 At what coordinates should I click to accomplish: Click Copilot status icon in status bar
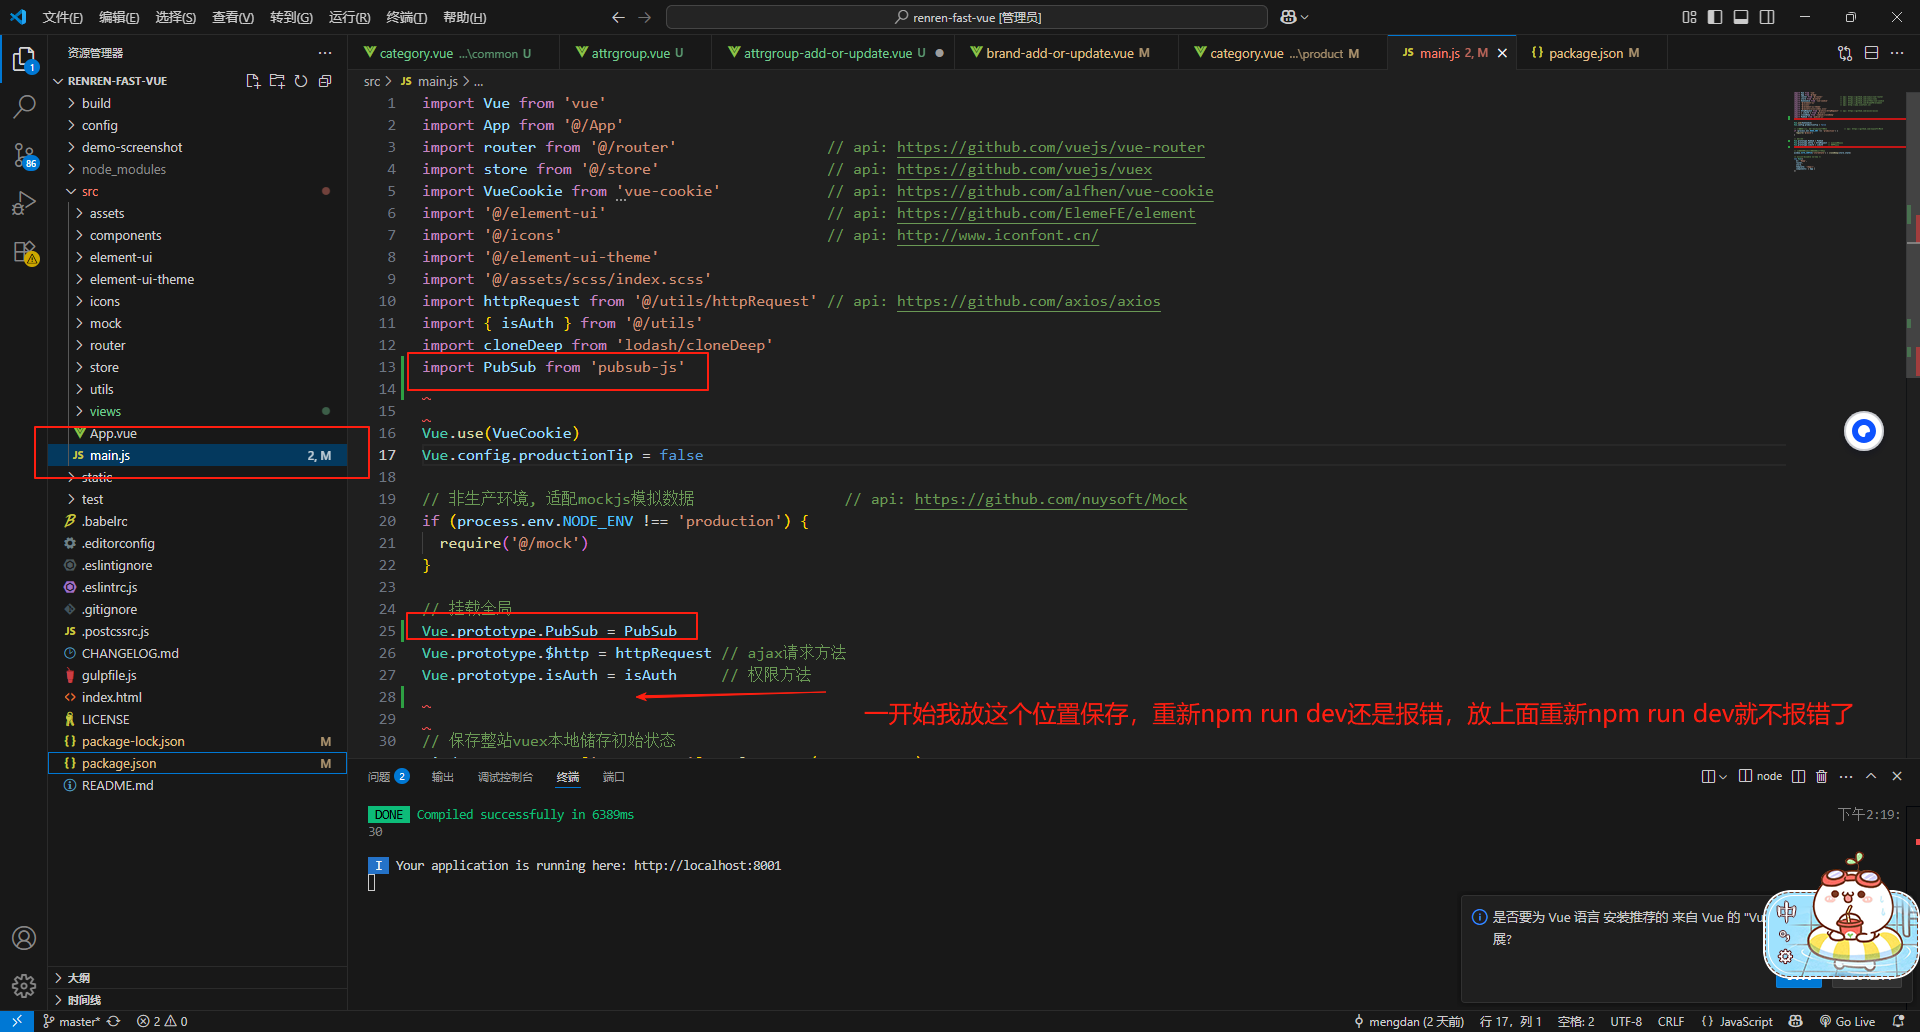coord(1796,1021)
